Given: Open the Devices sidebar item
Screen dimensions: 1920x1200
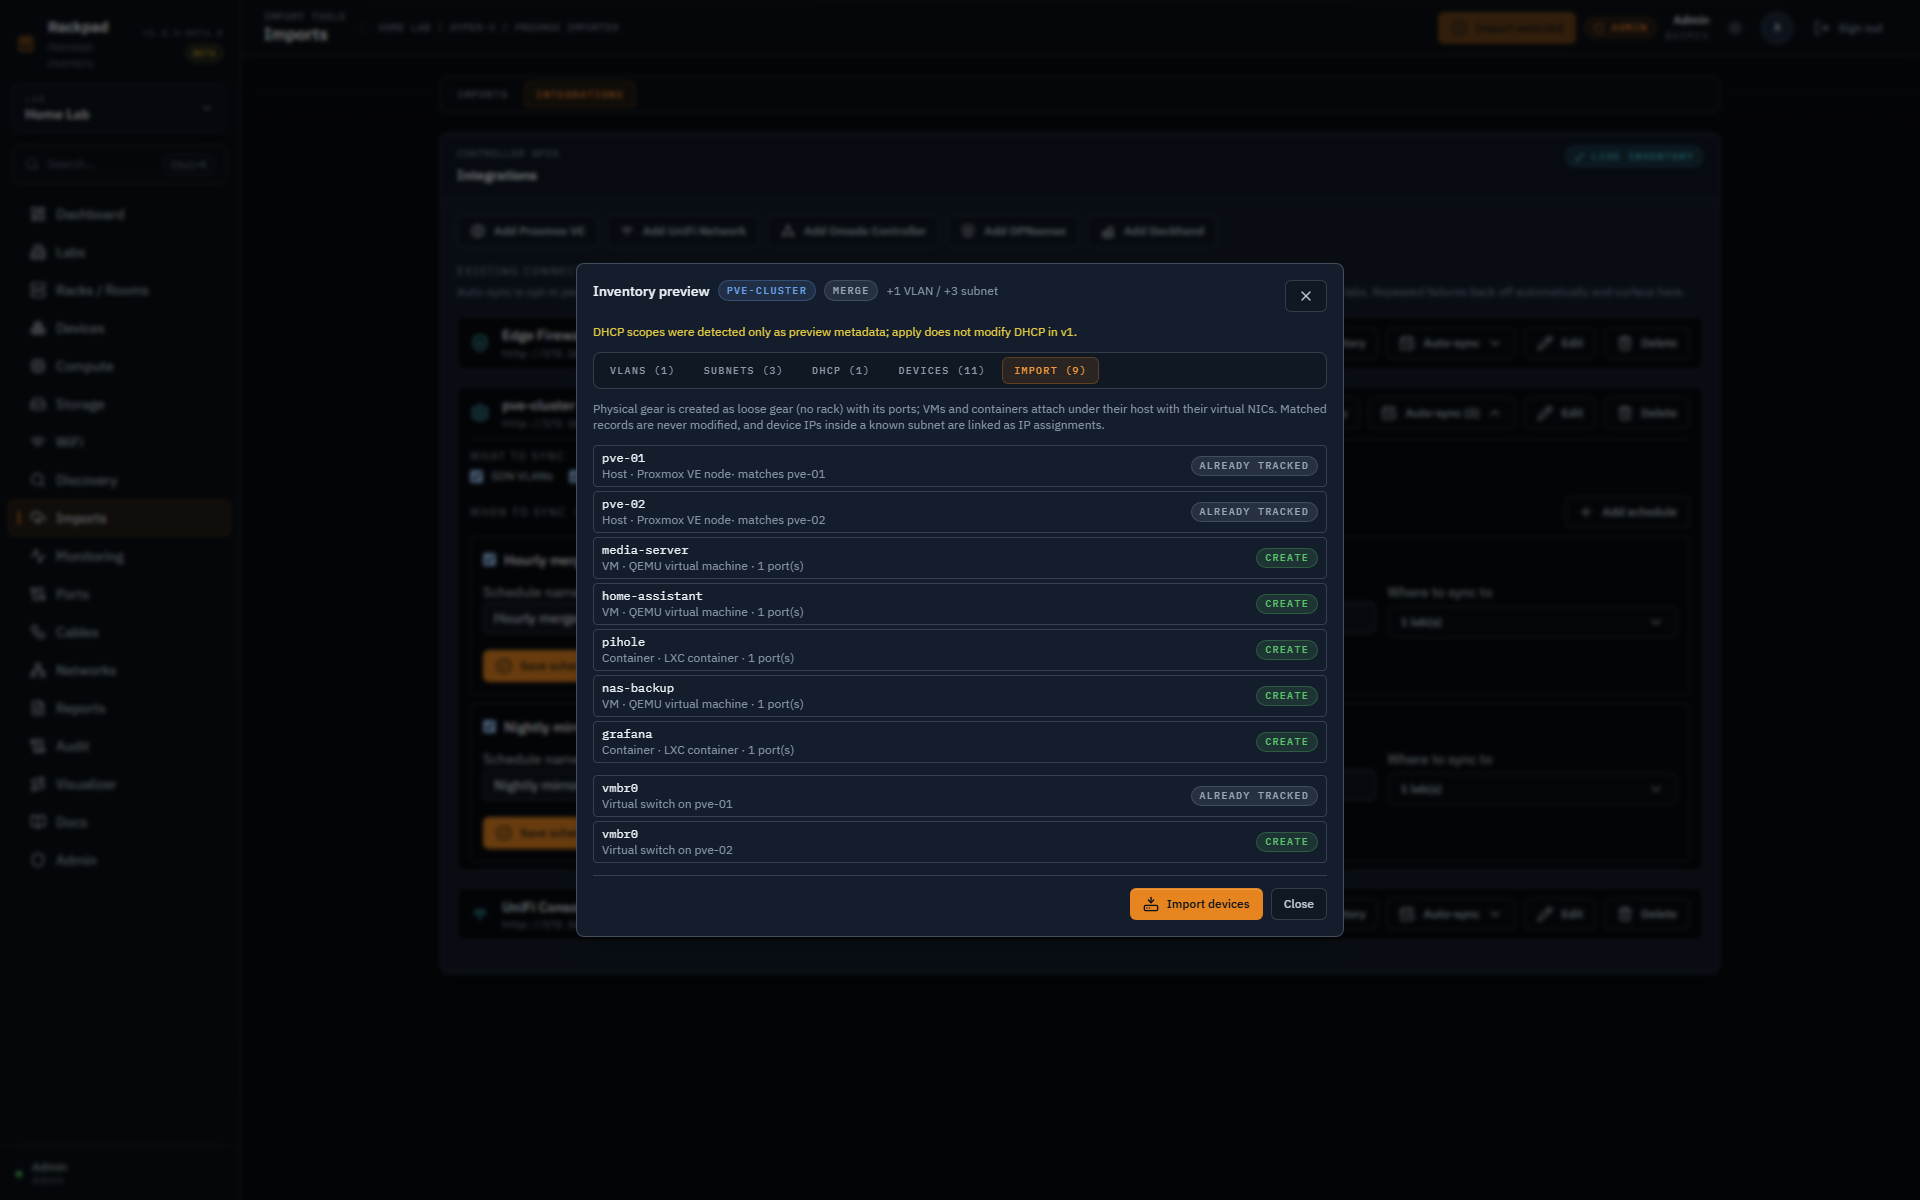Looking at the screenshot, I should pyautogui.click(x=120, y=328).
